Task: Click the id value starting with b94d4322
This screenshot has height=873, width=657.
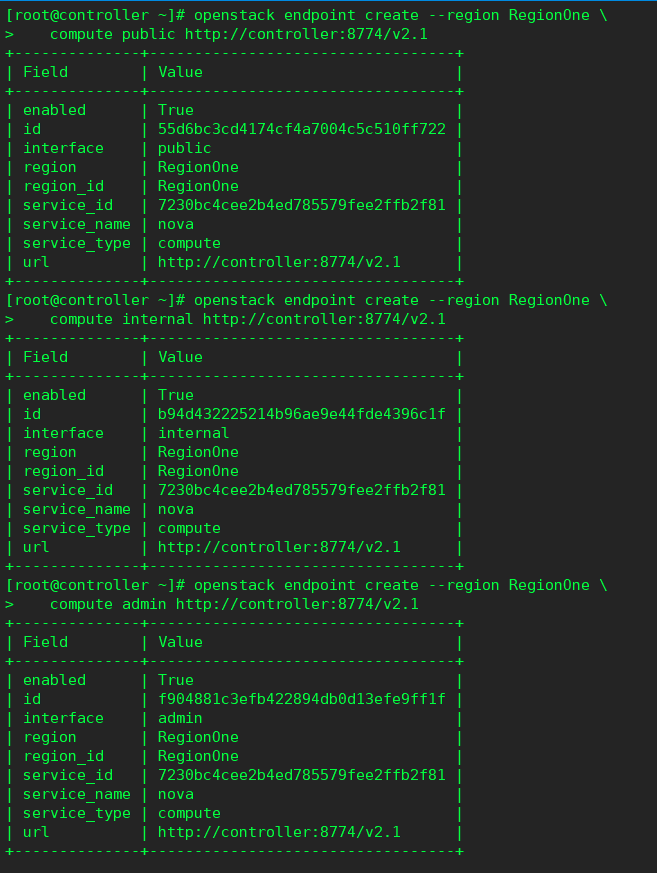Action: (301, 414)
